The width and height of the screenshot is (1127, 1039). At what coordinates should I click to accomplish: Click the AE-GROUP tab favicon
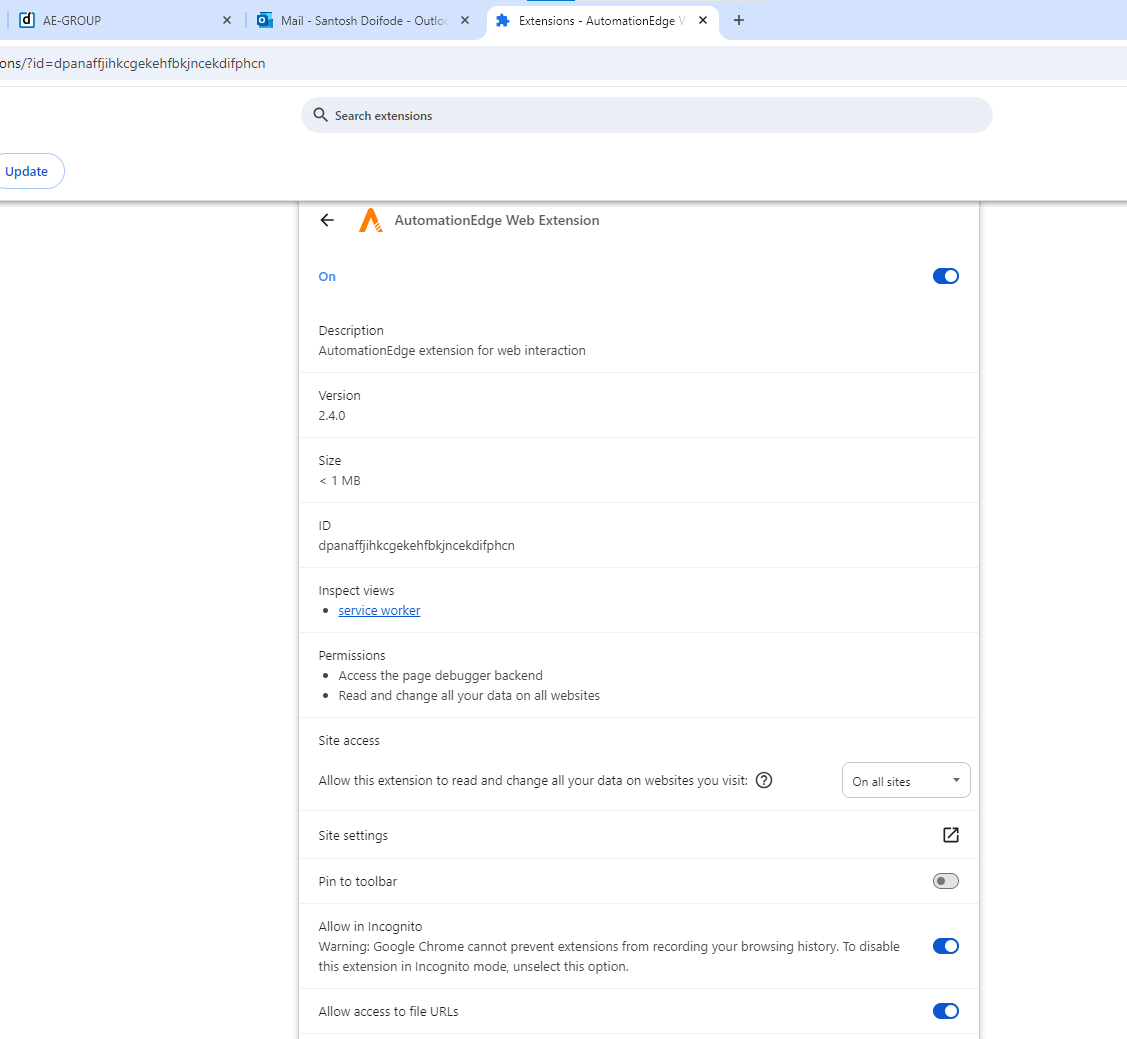tap(27, 20)
